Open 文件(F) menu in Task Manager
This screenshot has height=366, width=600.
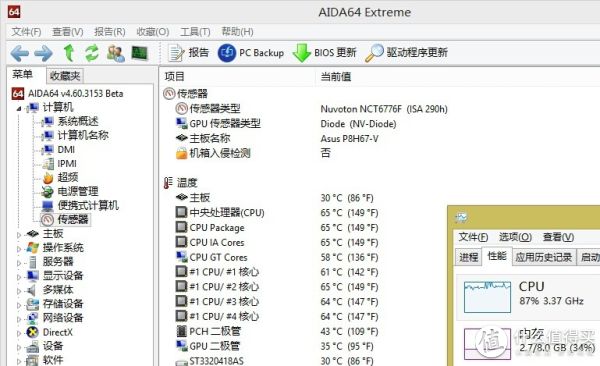473,237
